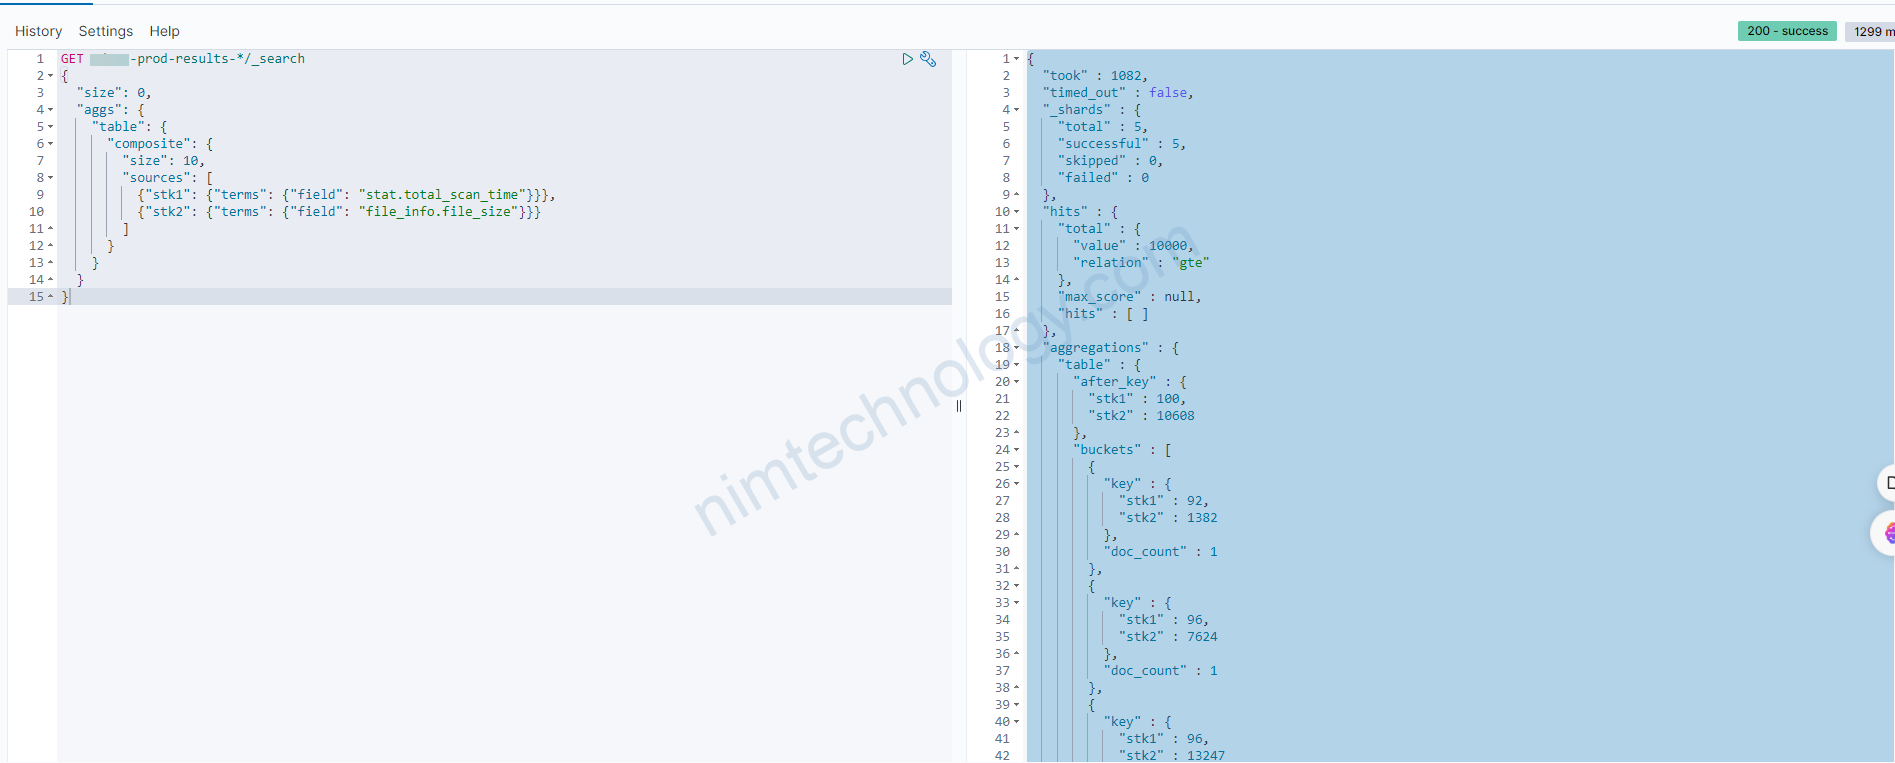The height and width of the screenshot is (763, 1895).
Task: Click the vertical splitter handle between editor panes
Action: [x=959, y=406]
